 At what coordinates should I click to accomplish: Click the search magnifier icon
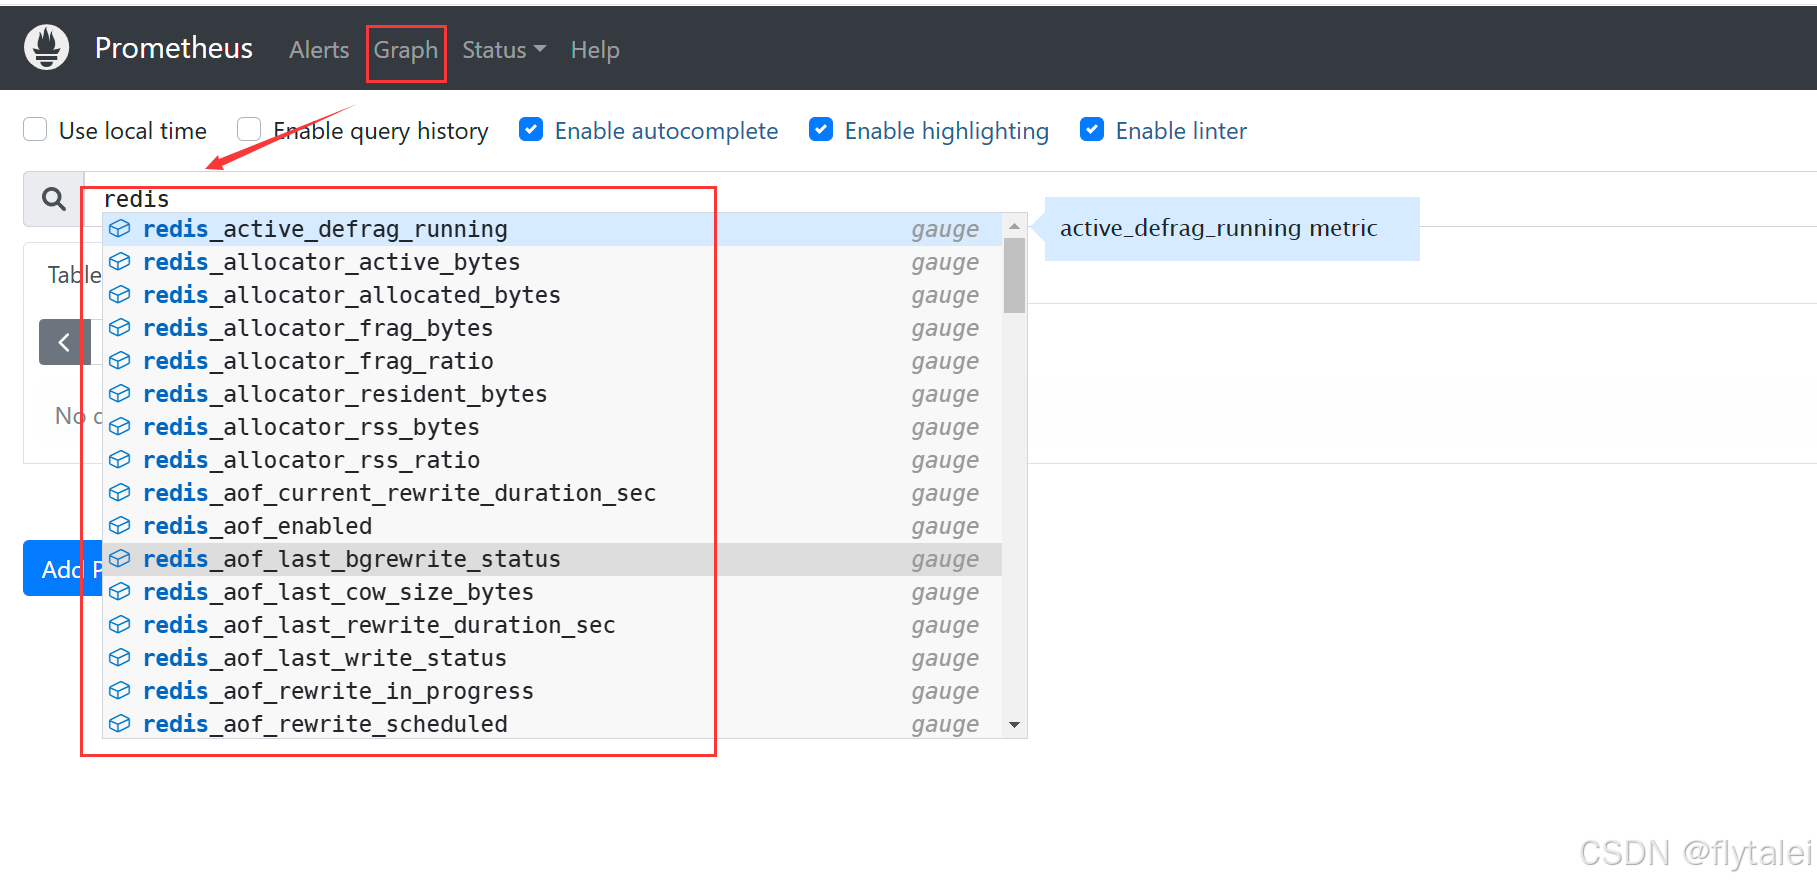pos(54,199)
